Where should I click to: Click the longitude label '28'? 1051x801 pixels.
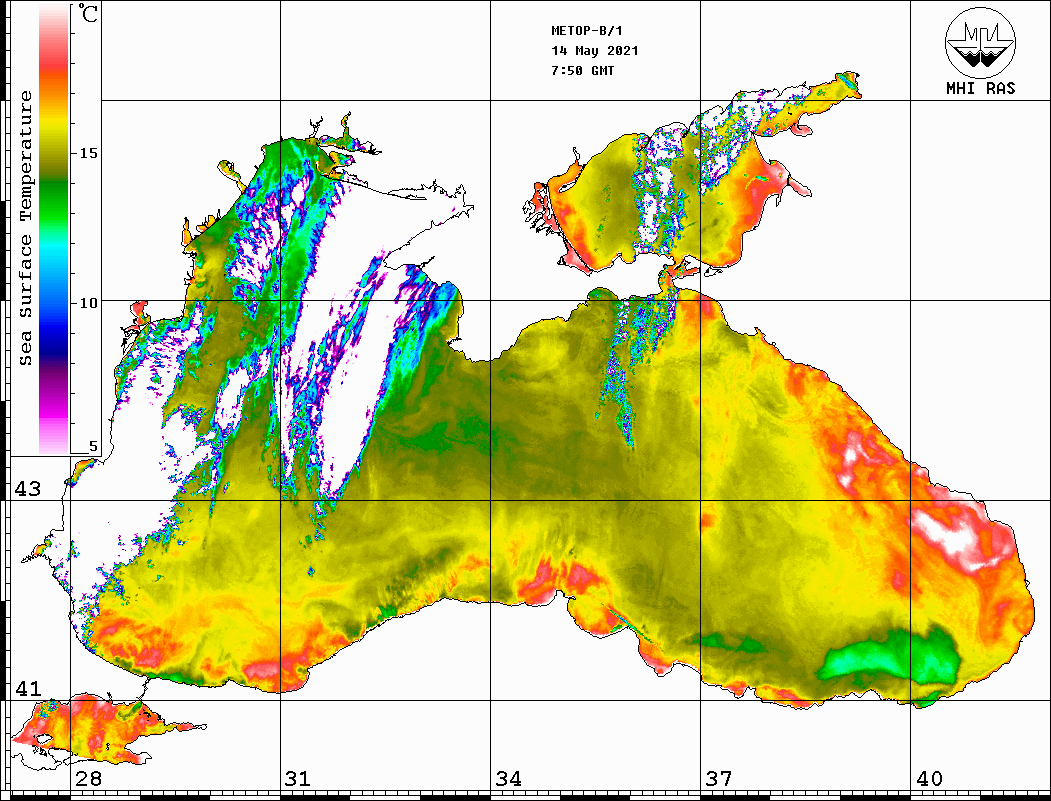(x=88, y=778)
